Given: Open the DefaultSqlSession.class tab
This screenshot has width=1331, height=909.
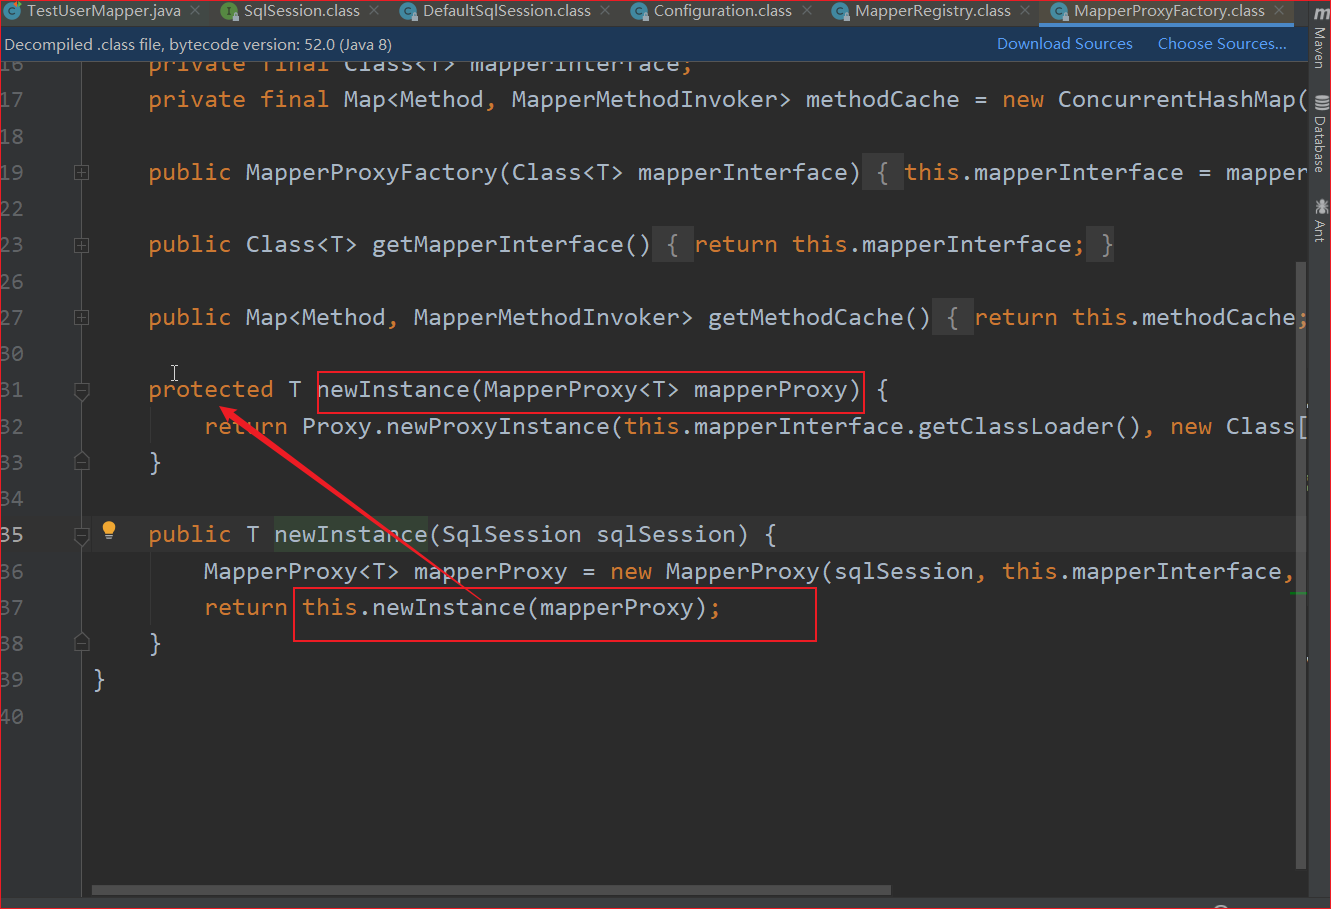Looking at the screenshot, I should click(506, 11).
